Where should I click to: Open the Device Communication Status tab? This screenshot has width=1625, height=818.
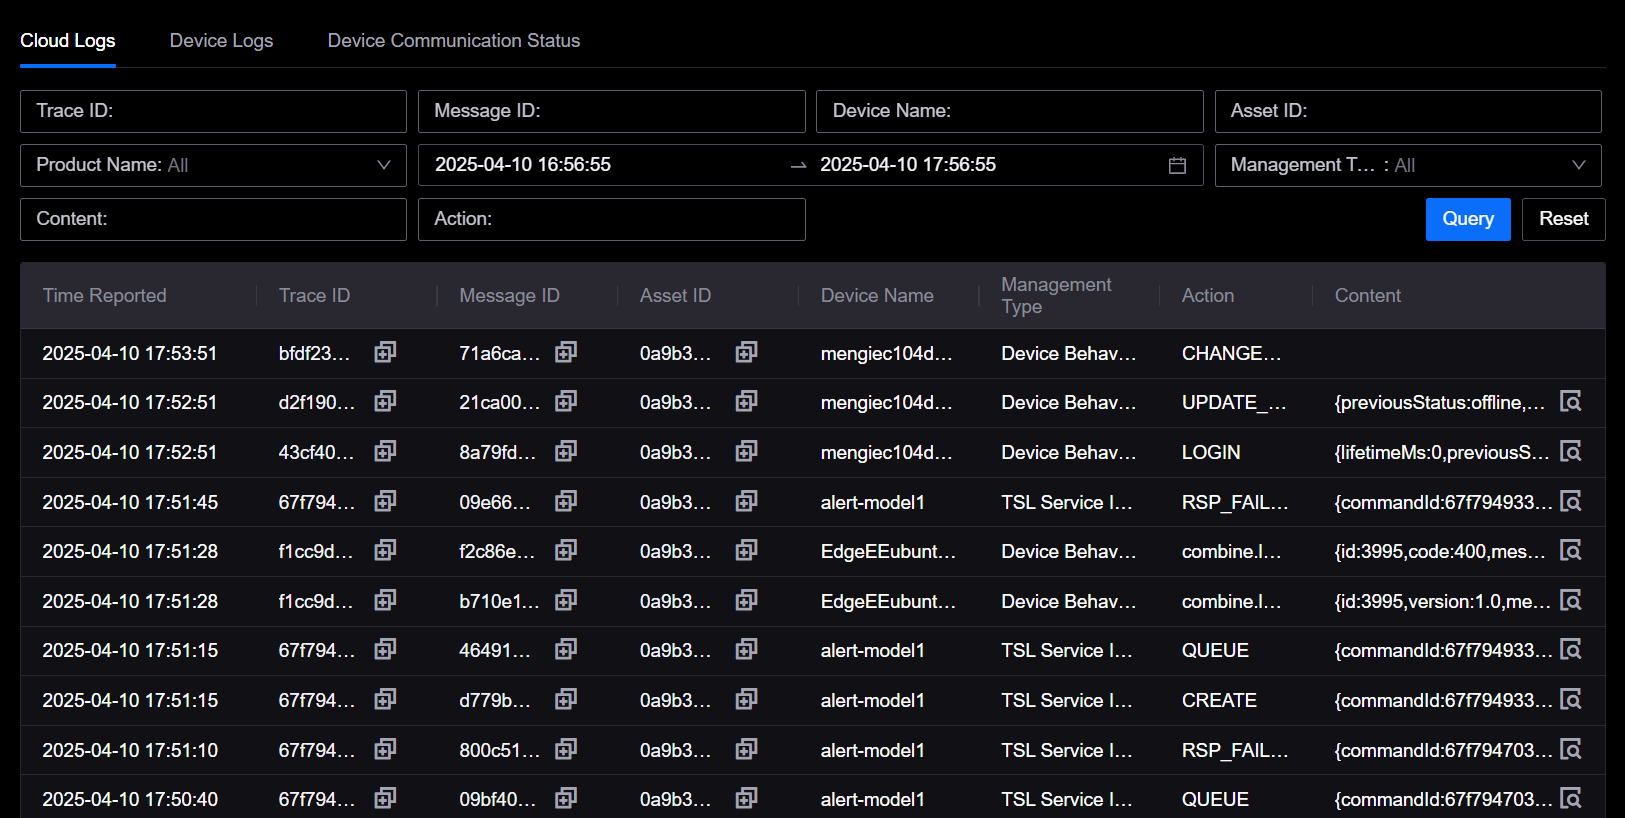point(453,41)
